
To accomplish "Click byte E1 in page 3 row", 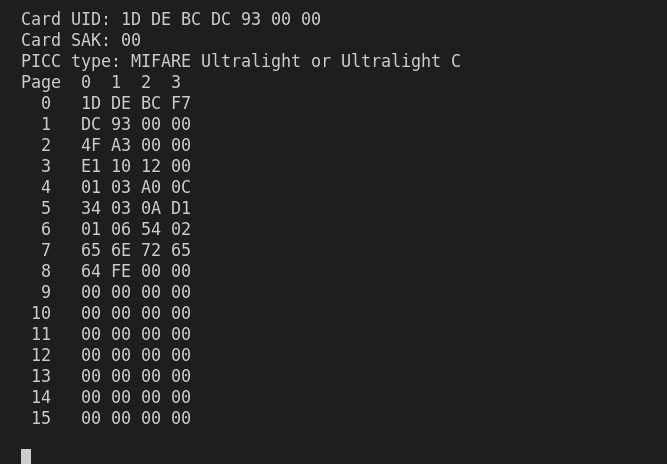I will [91, 166].
